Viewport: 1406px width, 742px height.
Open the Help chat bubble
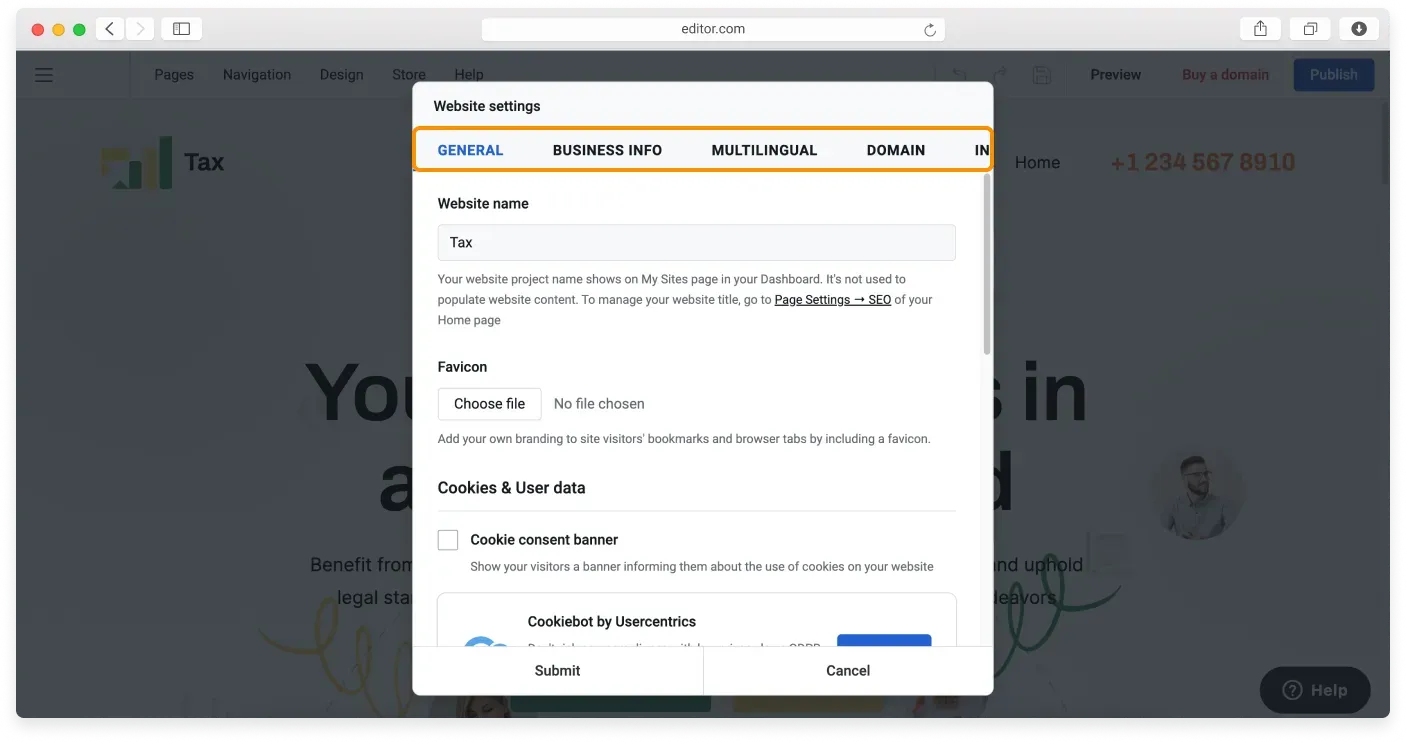point(1315,690)
